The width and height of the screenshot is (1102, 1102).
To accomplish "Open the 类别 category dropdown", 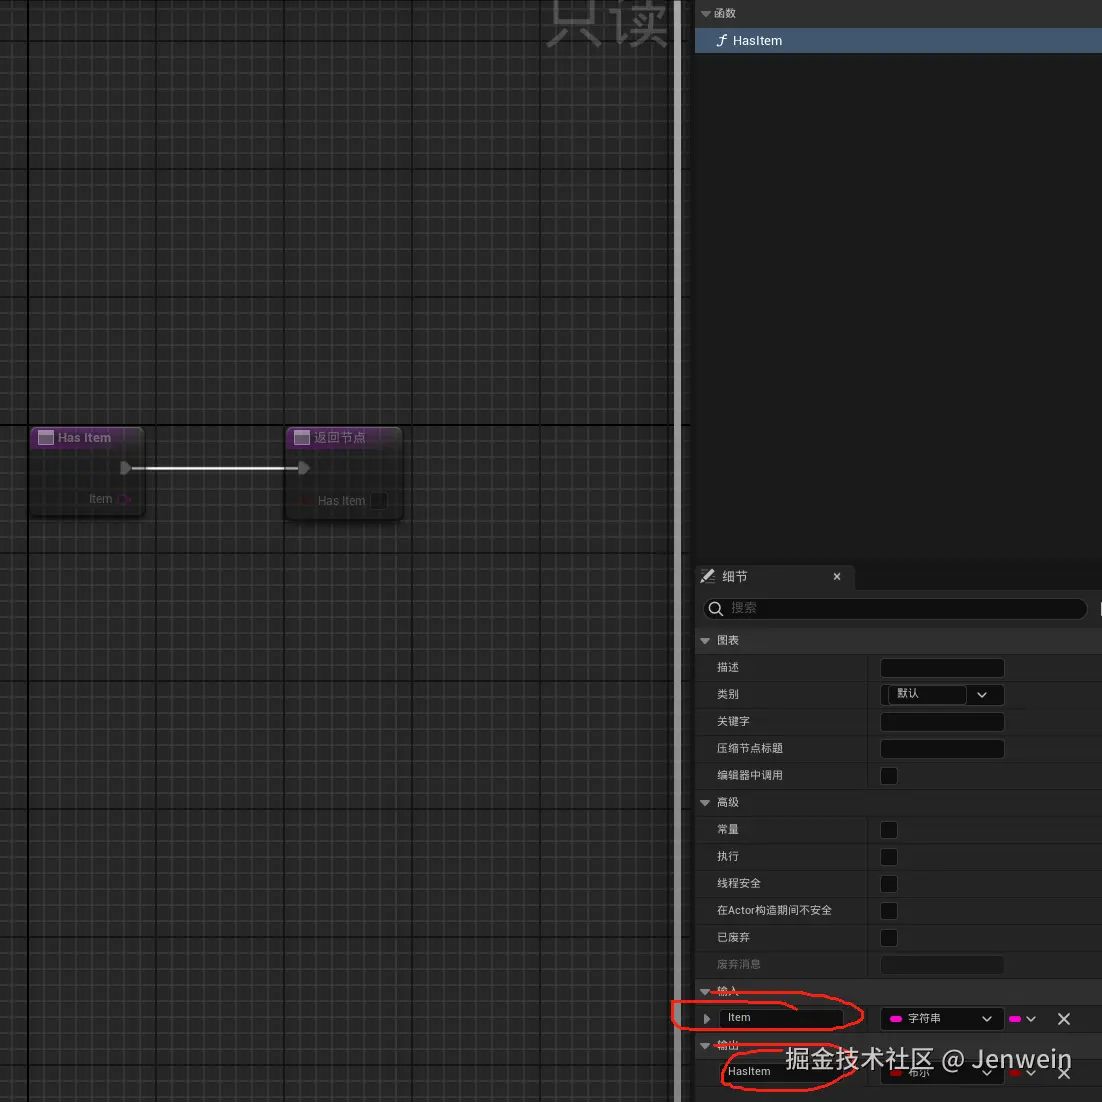I will (982, 694).
